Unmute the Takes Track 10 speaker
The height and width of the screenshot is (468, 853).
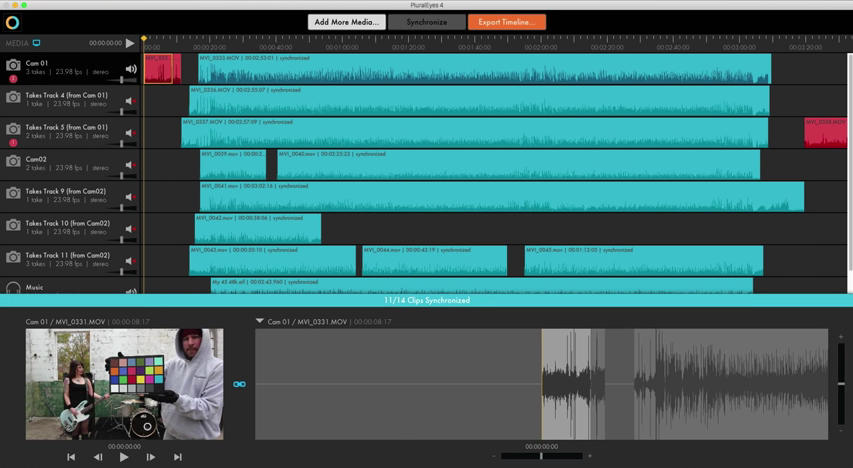pyautogui.click(x=131, y=229)
